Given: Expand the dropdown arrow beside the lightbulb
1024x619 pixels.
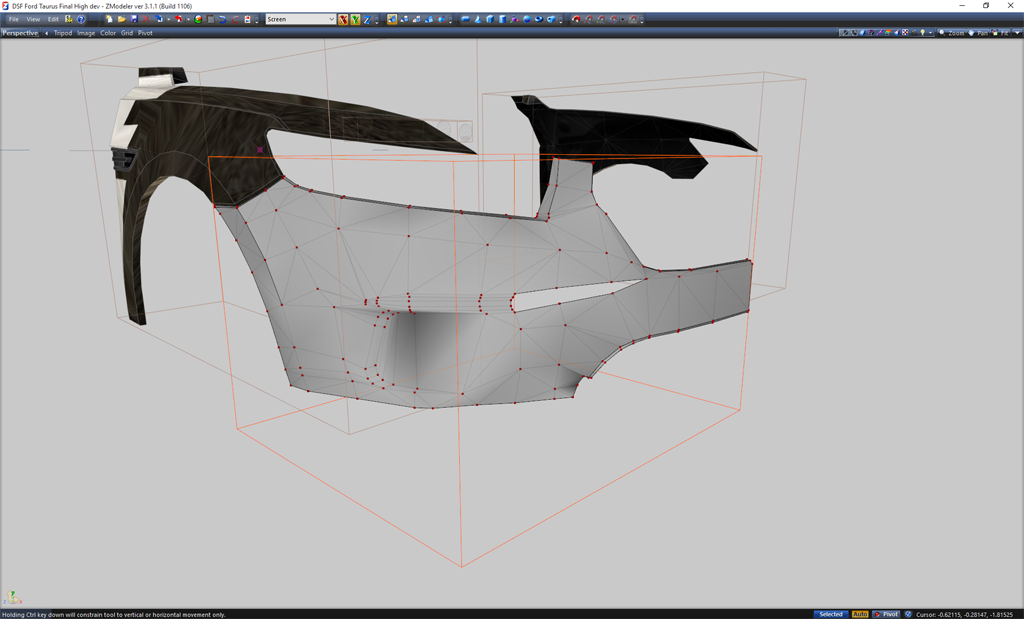Looking at the screenshot, I should pos(931,33).
